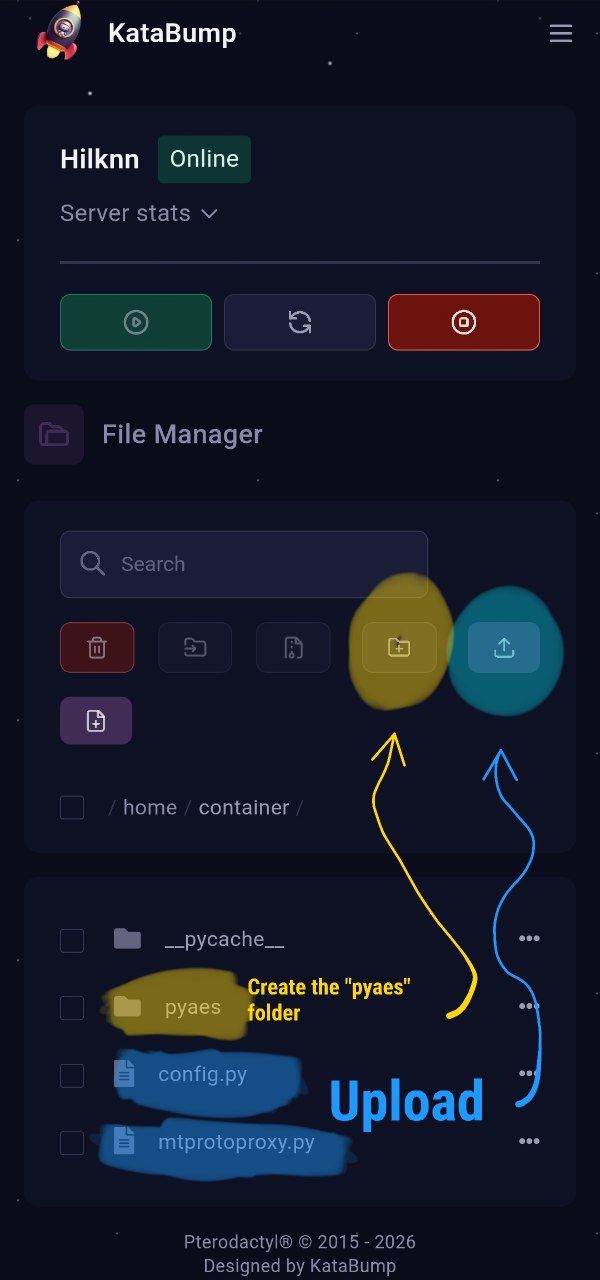Click the search magnifier icon
This screenshot has width=600, height=1280.
point(93,564)
